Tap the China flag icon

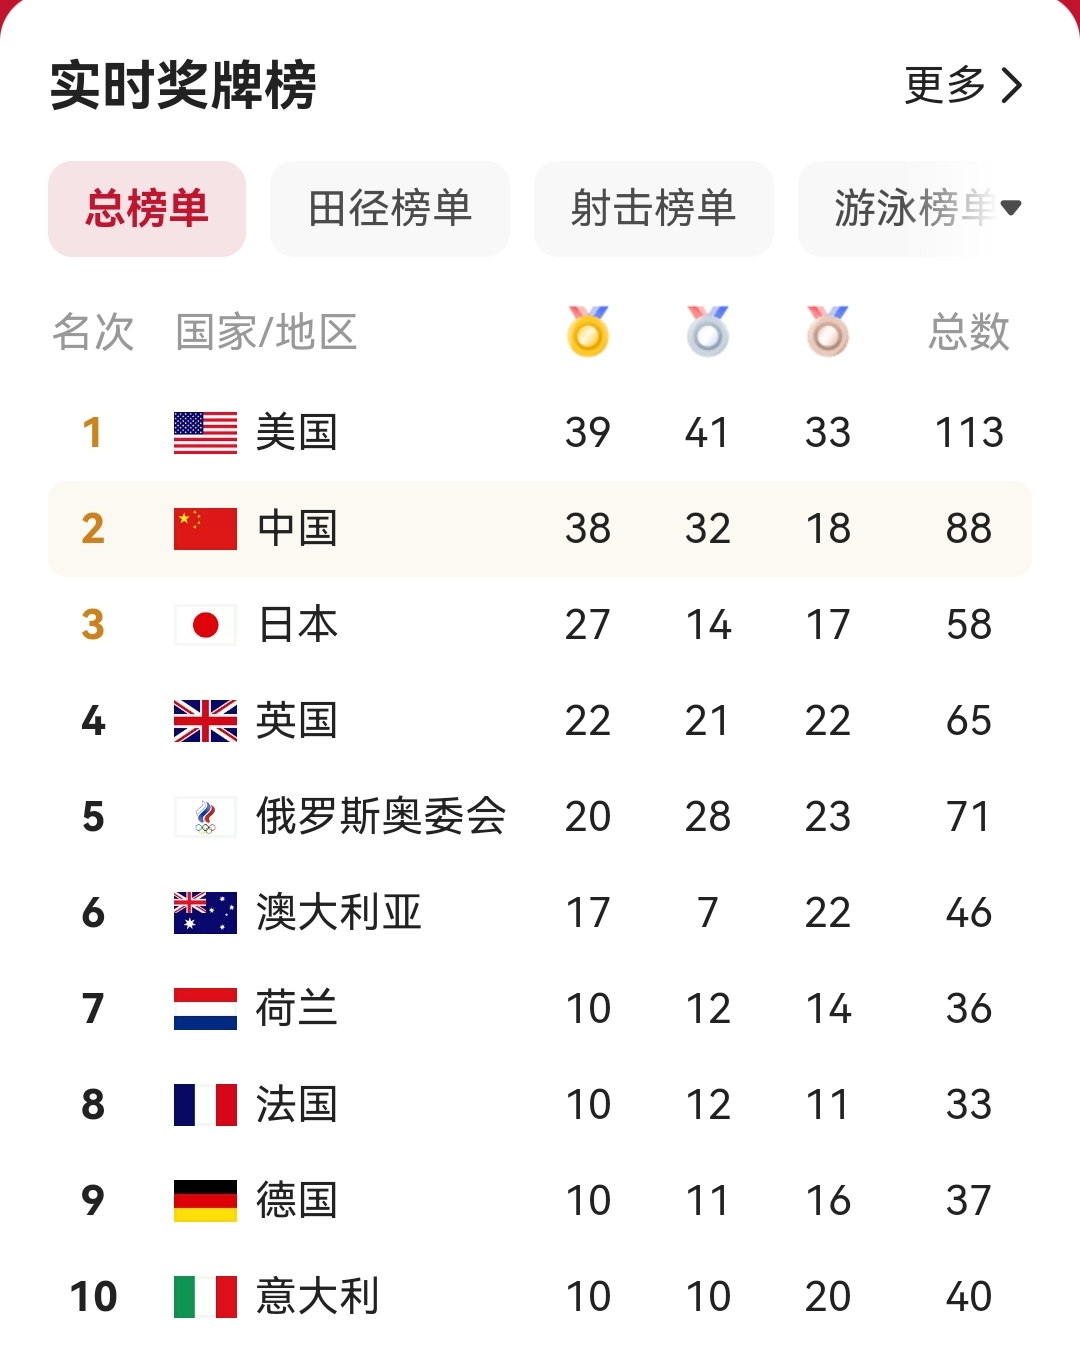205,529
